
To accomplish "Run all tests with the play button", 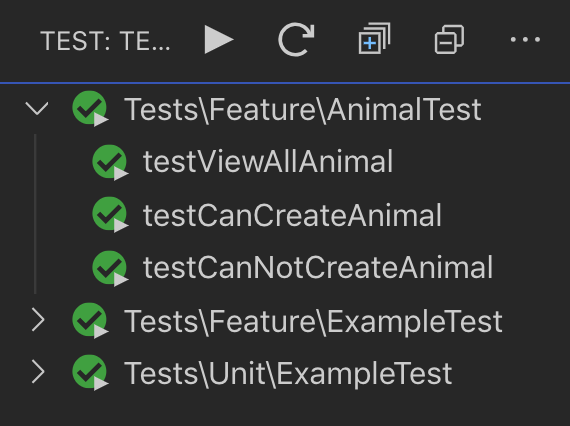I will [x=219, y=39].
